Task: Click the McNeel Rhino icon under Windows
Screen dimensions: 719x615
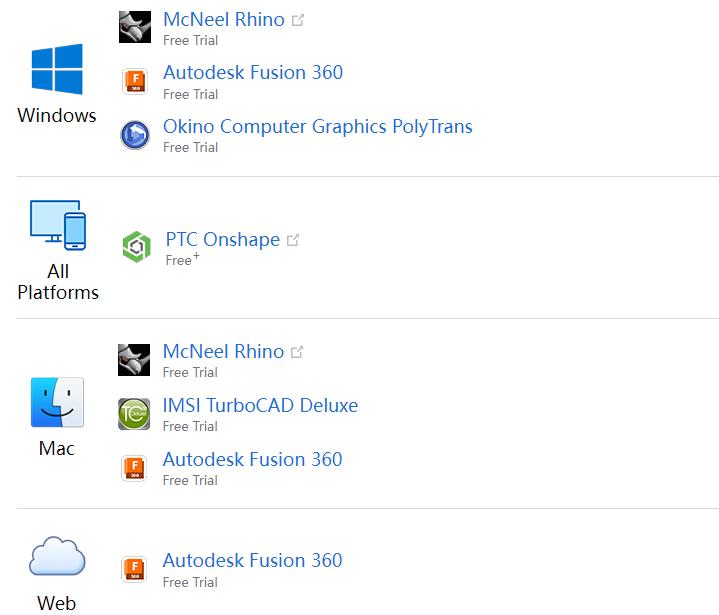Action: click(x=134, y=27)
